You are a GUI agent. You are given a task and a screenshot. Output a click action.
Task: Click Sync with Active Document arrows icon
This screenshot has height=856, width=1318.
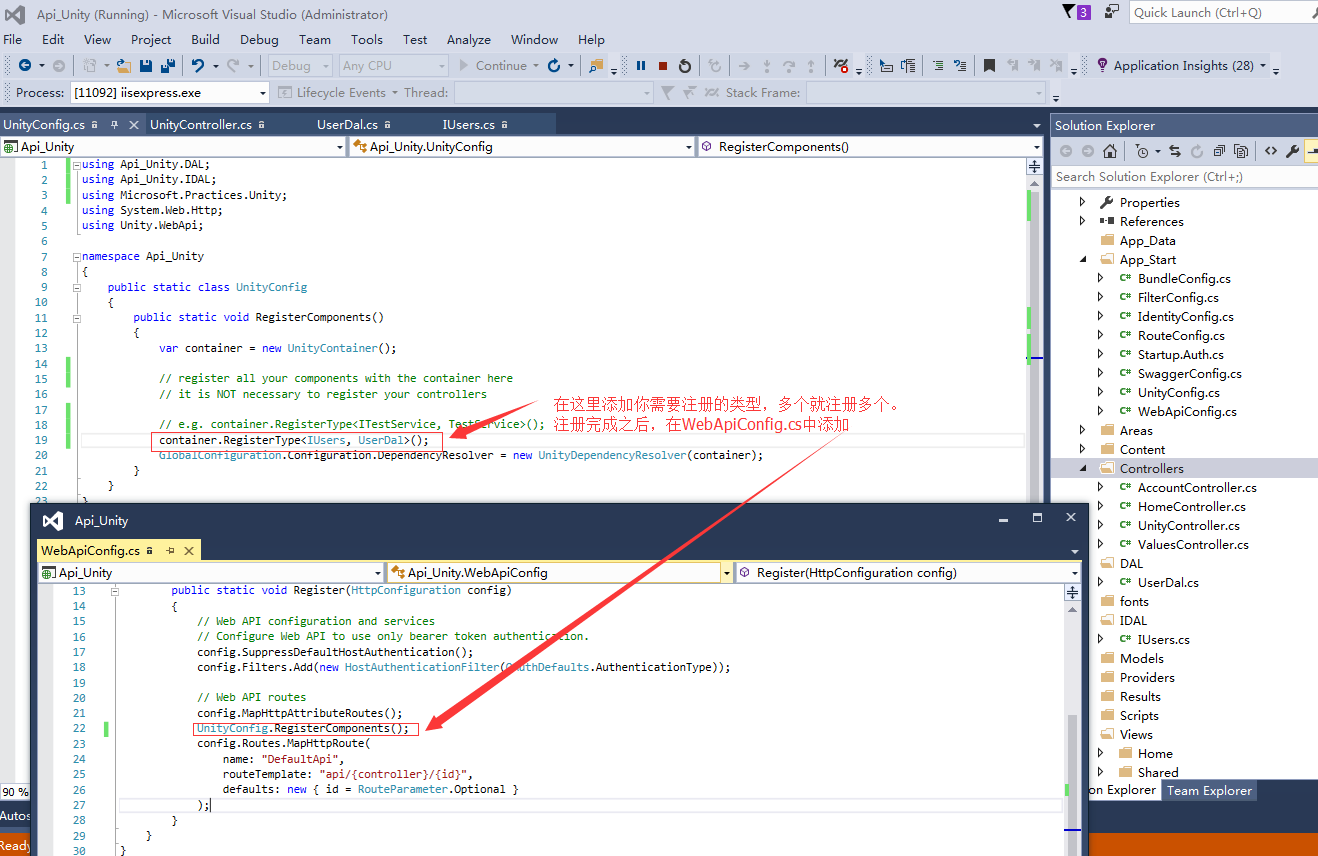(1175, 151)
